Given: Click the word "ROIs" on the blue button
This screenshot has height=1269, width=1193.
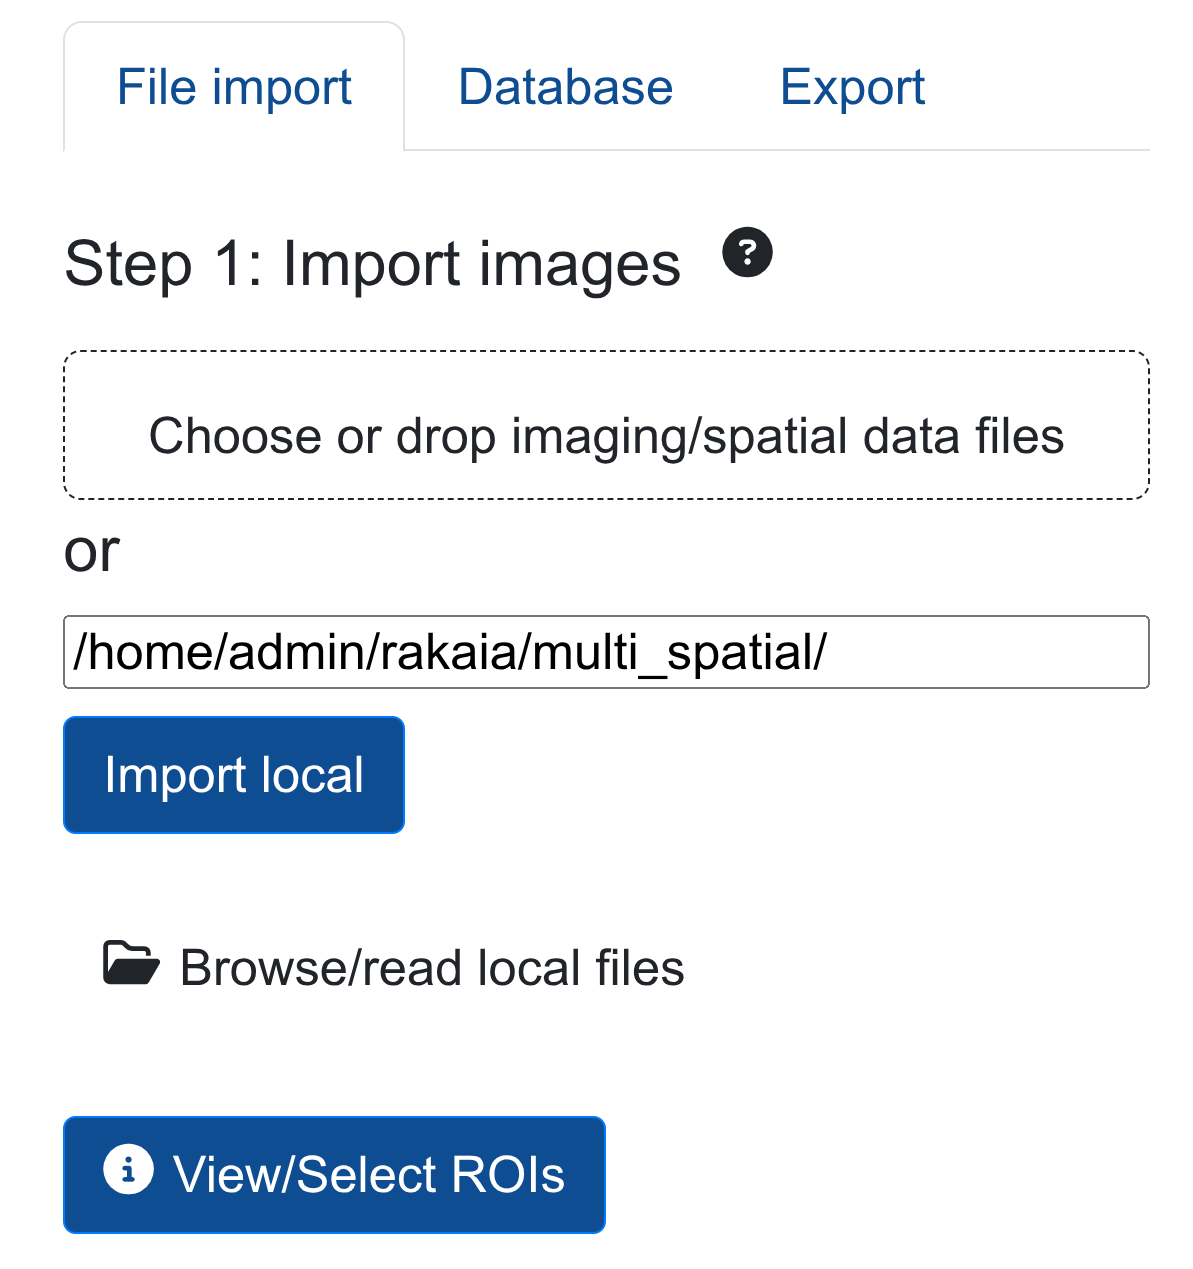Looking at the screenshot, I should [508, 1174].
